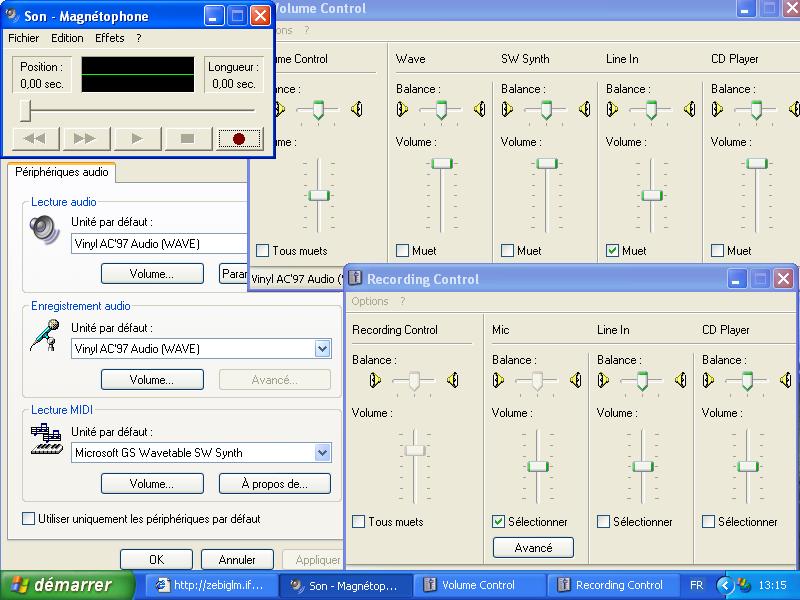Click the Avancé button under Mic
This screenshot has height=600, width=800.
pyautogui.click(x=533, y=548)
